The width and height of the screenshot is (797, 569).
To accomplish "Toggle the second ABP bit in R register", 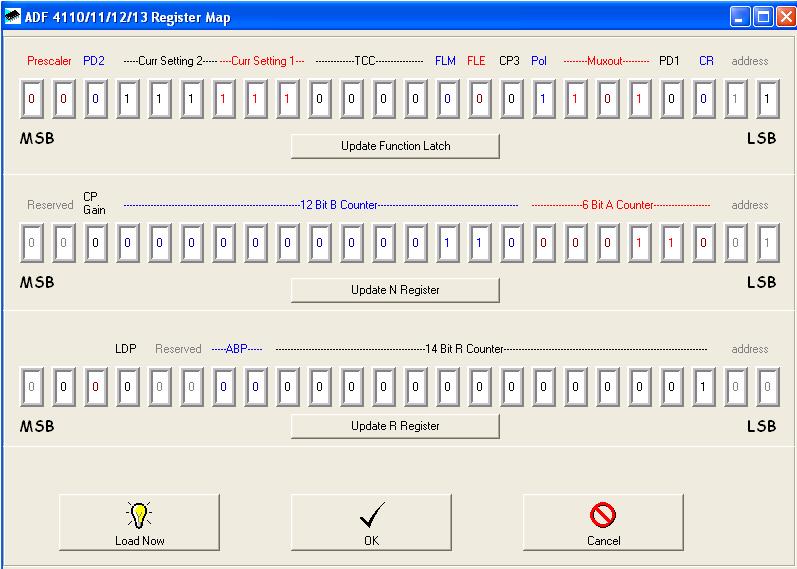I will pos(255,386).
